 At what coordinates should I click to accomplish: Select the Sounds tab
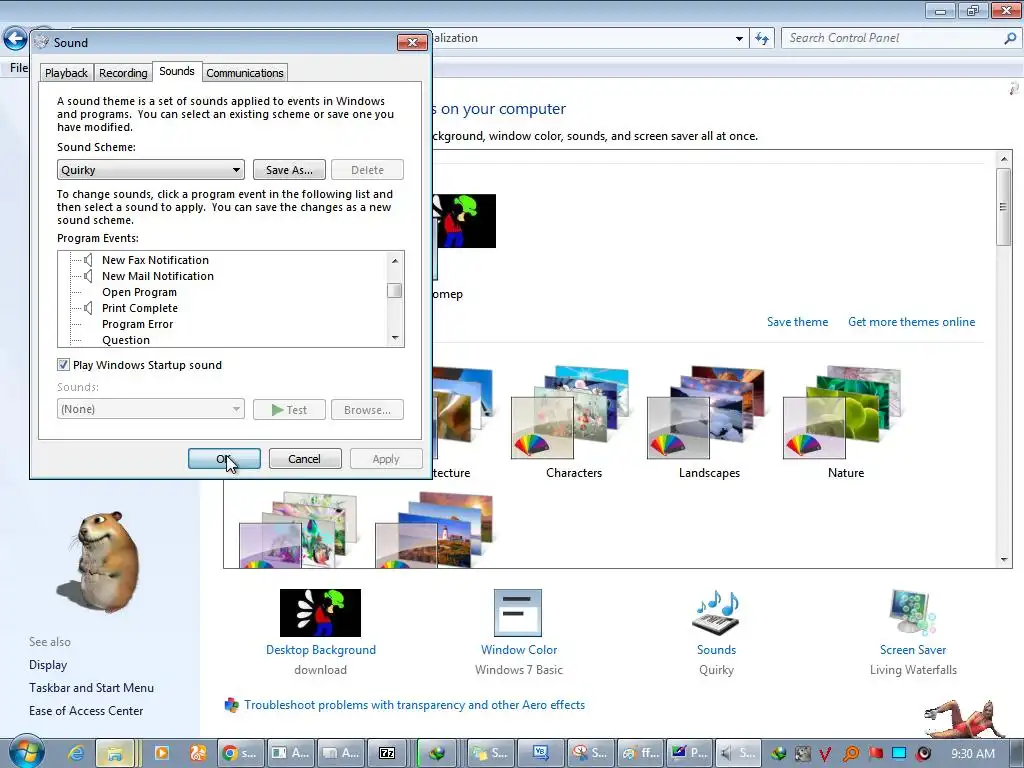pos(177,71)
